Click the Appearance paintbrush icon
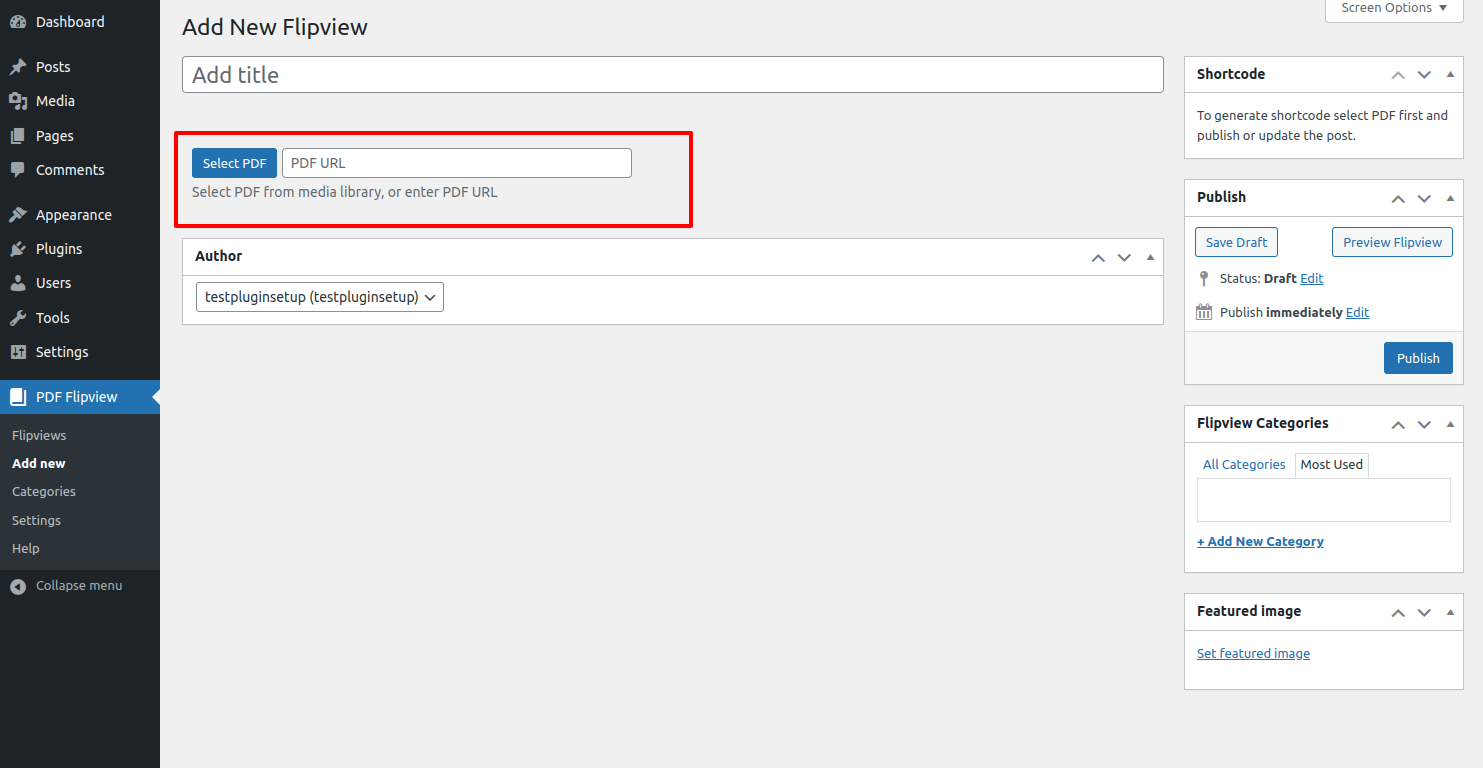 (x=18, y=215)
